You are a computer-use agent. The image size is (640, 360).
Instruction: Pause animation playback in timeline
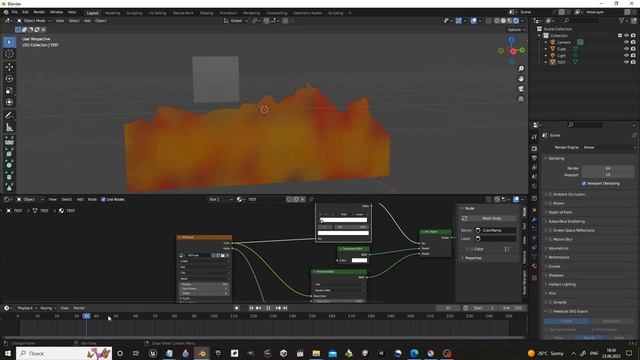tap(268, 308)
